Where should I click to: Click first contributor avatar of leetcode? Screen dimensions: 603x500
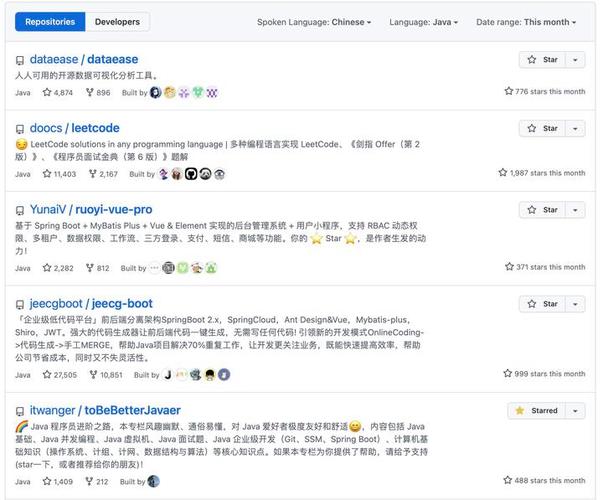pos(163,174)
